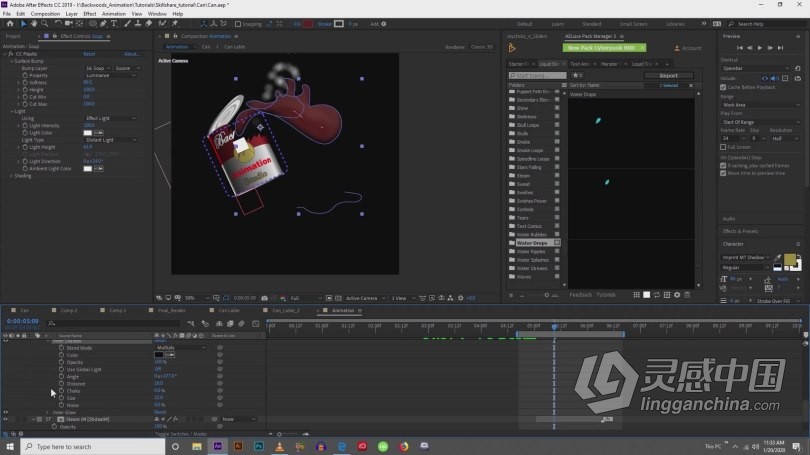The image size is (810, 455).
Task: Choose the Ellipse shape tool
Action: pyautogui.click(x=92, y=24)
